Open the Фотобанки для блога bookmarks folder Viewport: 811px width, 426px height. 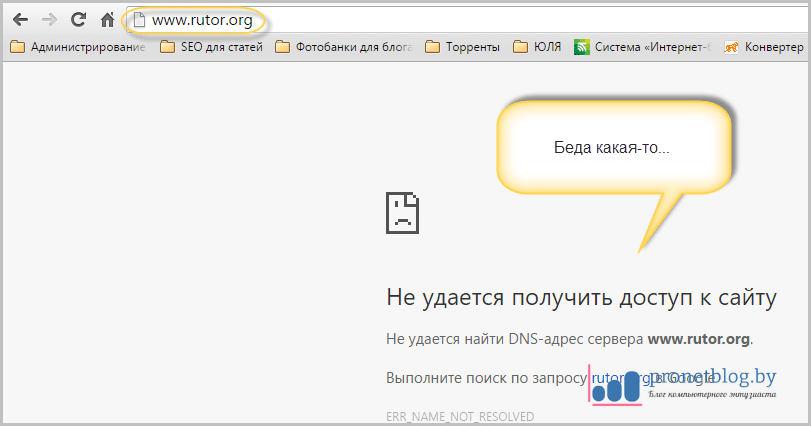click(x=344, y=47)
